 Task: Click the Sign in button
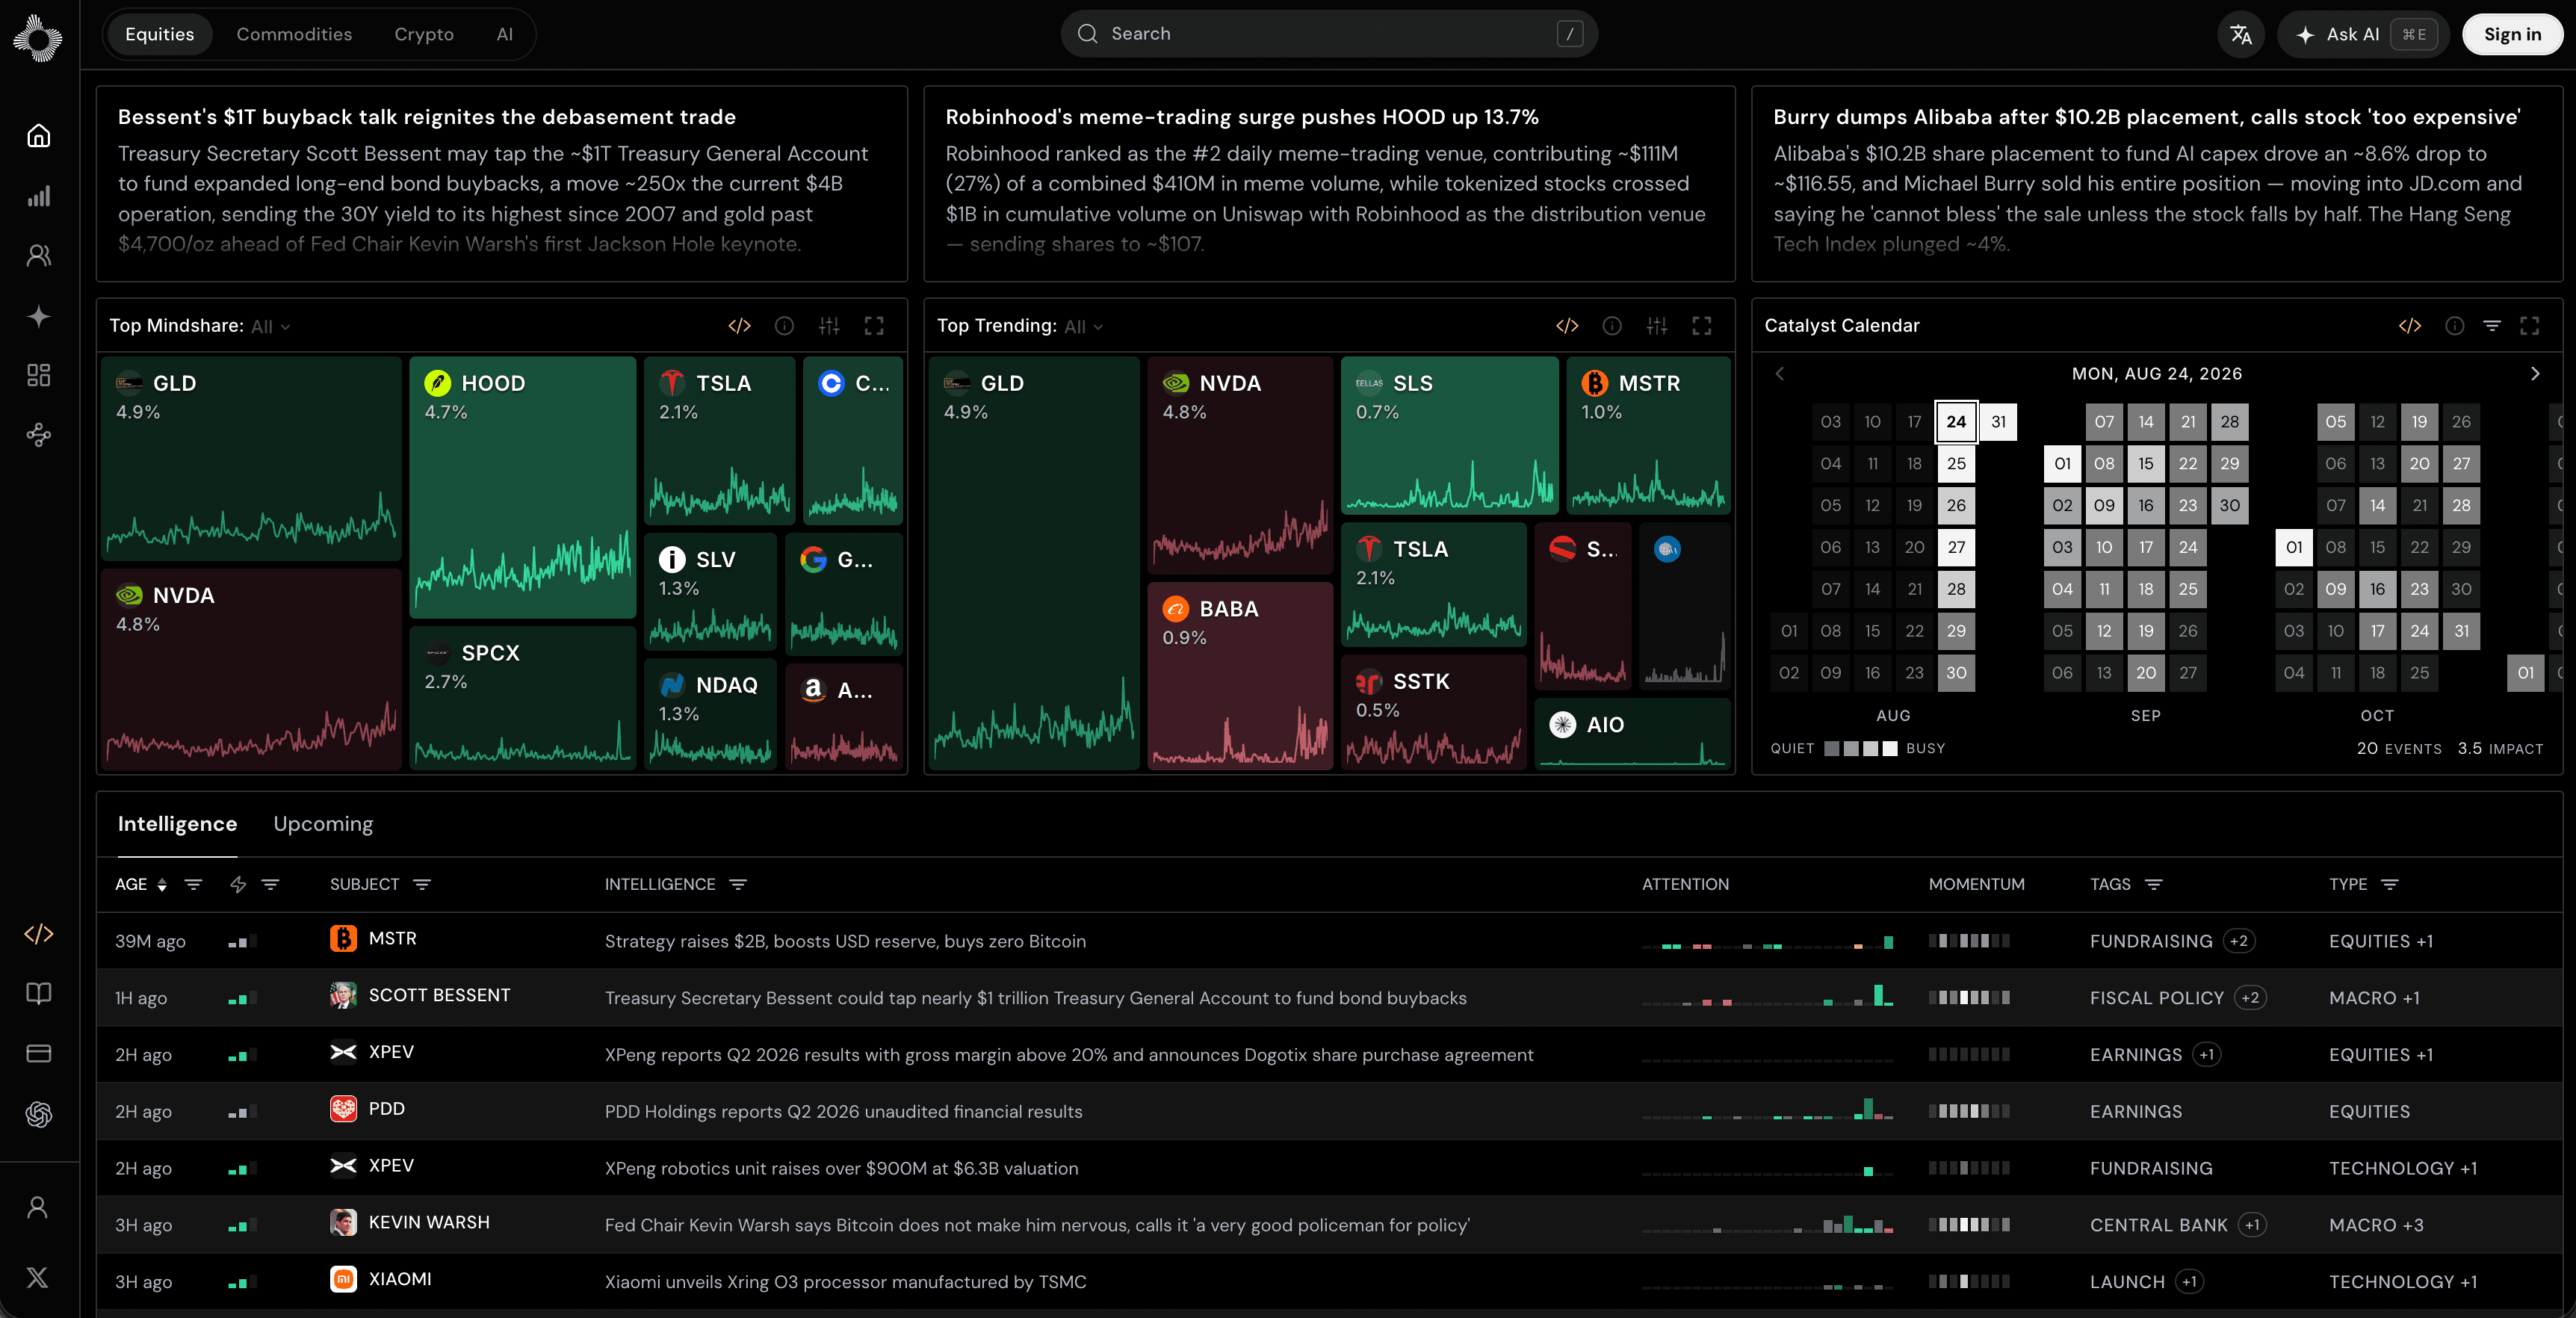pos(2512,34)
